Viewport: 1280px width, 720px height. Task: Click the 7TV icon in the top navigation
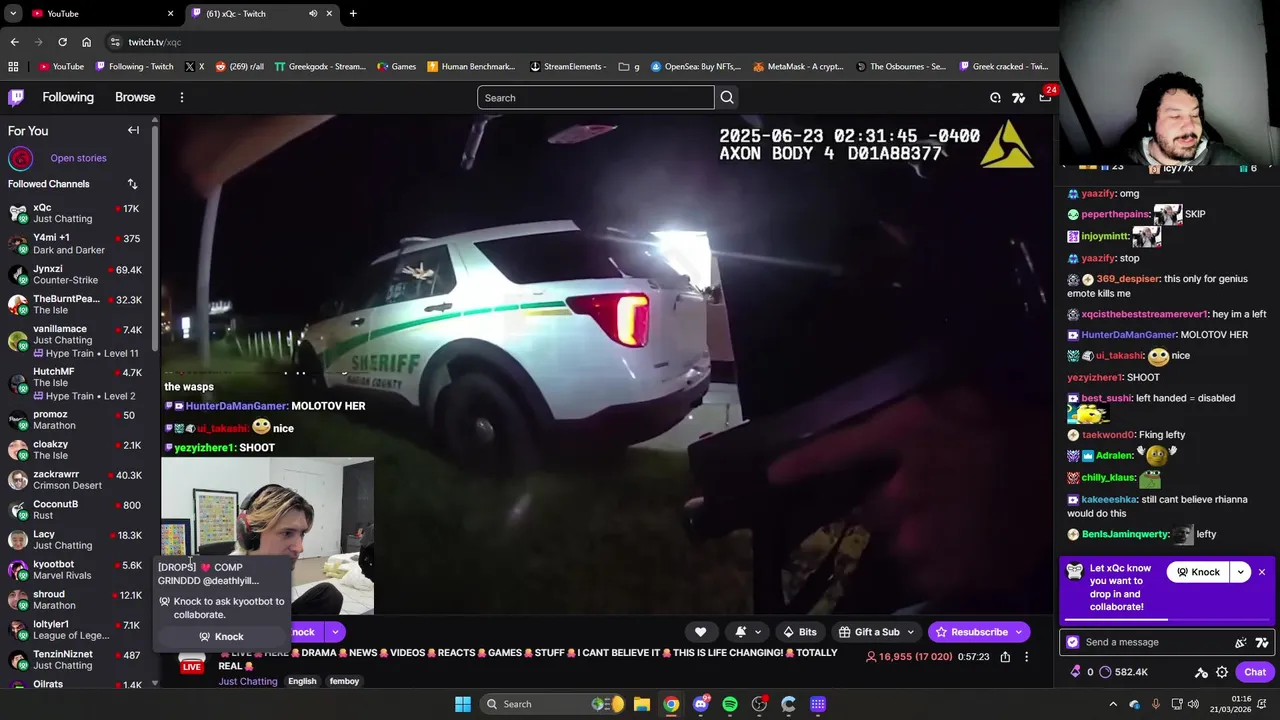pos(1018,98)
